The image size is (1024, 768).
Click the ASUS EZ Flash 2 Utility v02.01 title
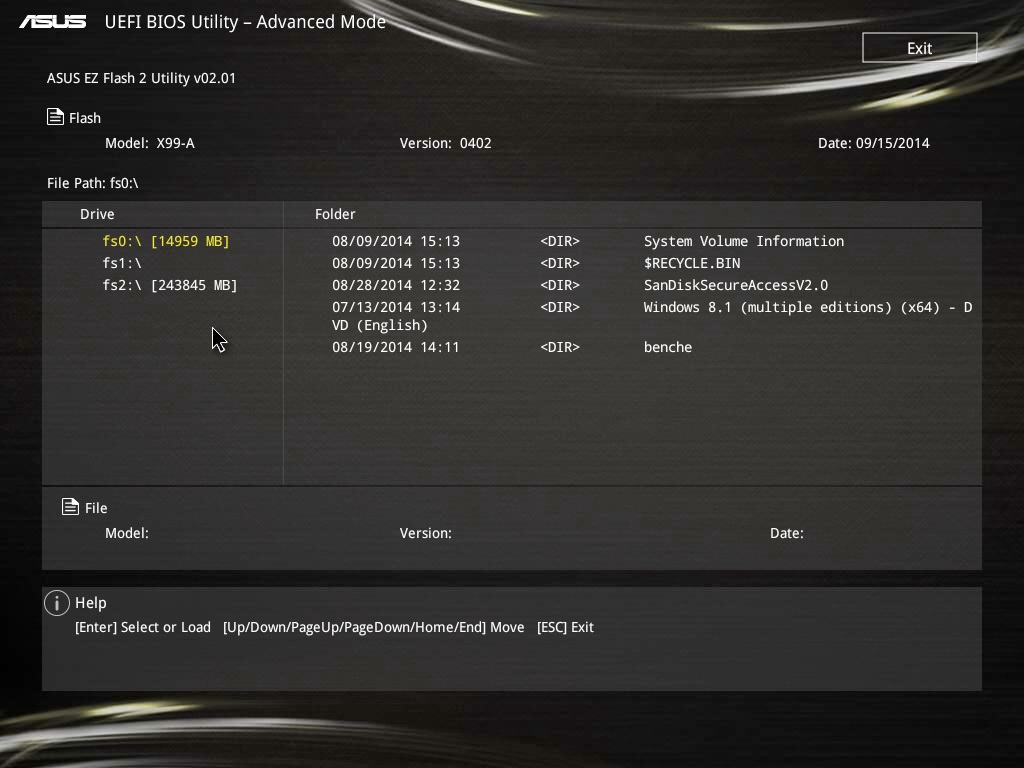[x=141, y=78]
